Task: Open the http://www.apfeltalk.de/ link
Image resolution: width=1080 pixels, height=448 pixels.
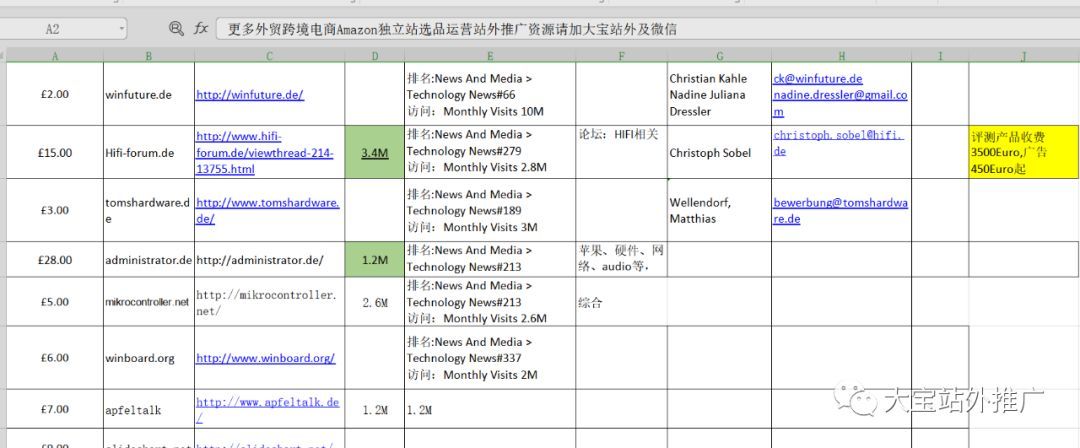Action: [x=268, y=410]
